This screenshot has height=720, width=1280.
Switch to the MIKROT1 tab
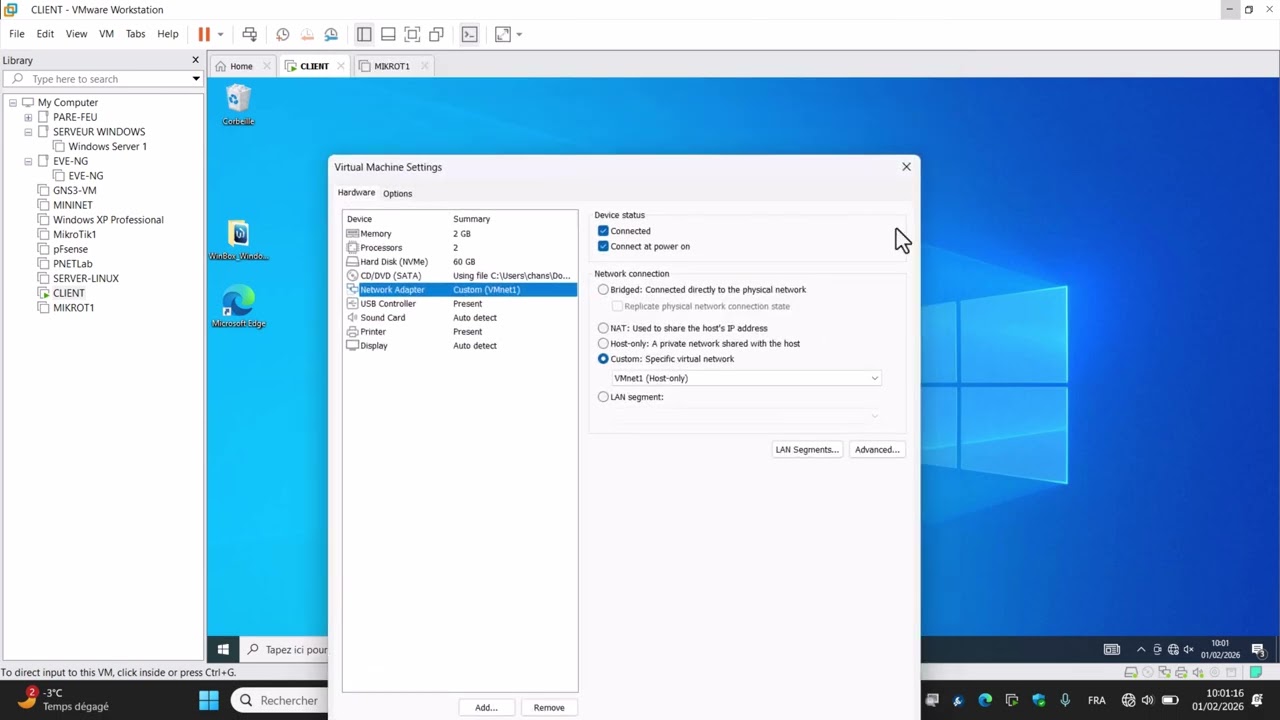tap(392, 66)
